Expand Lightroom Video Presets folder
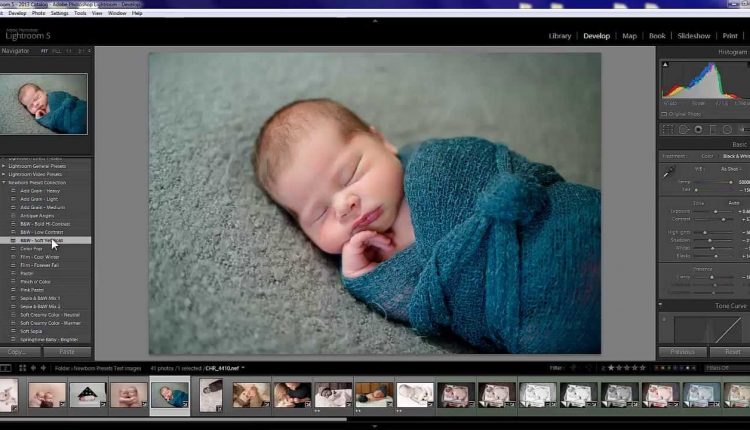Screen dimensions: 750x430 click(x=4, y=174)
